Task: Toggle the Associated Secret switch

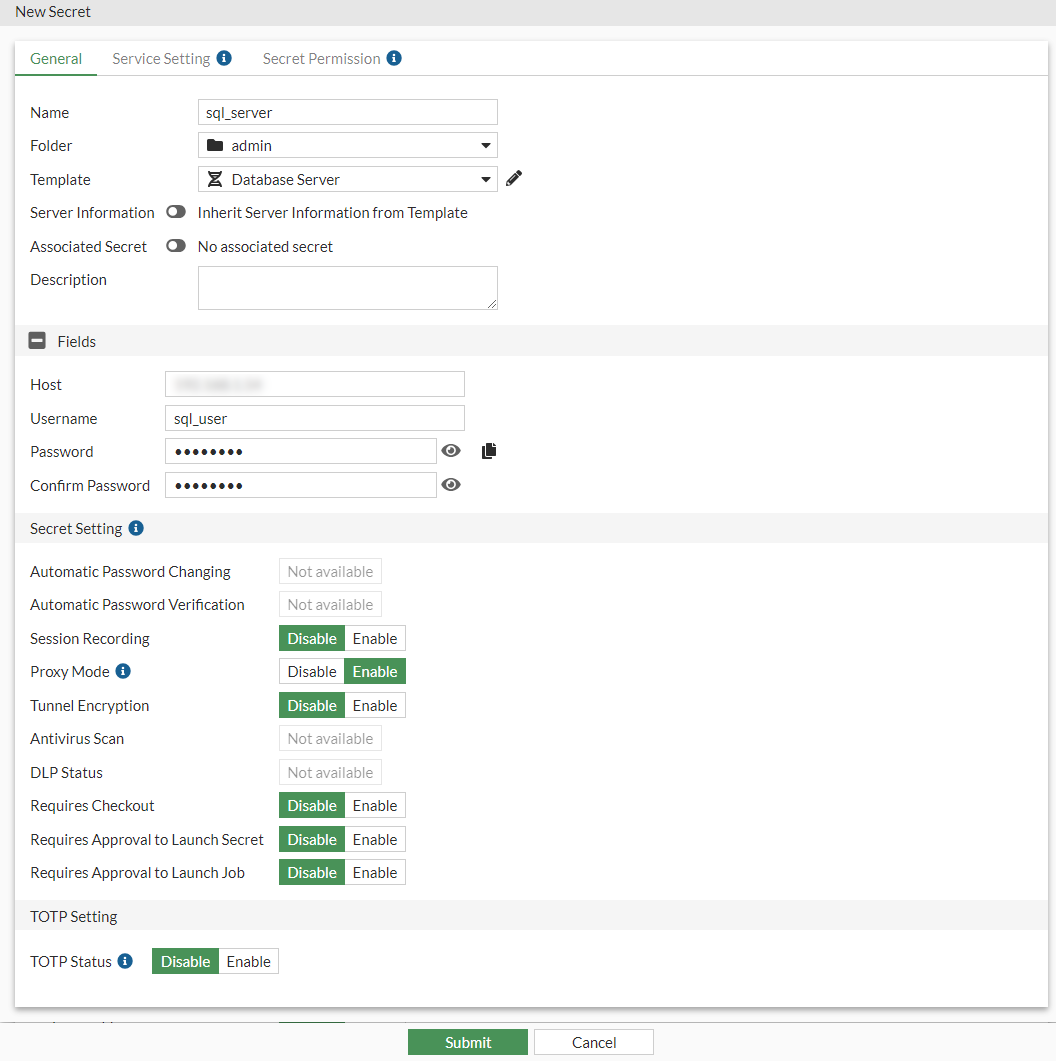Action: (x=176, y=246)
